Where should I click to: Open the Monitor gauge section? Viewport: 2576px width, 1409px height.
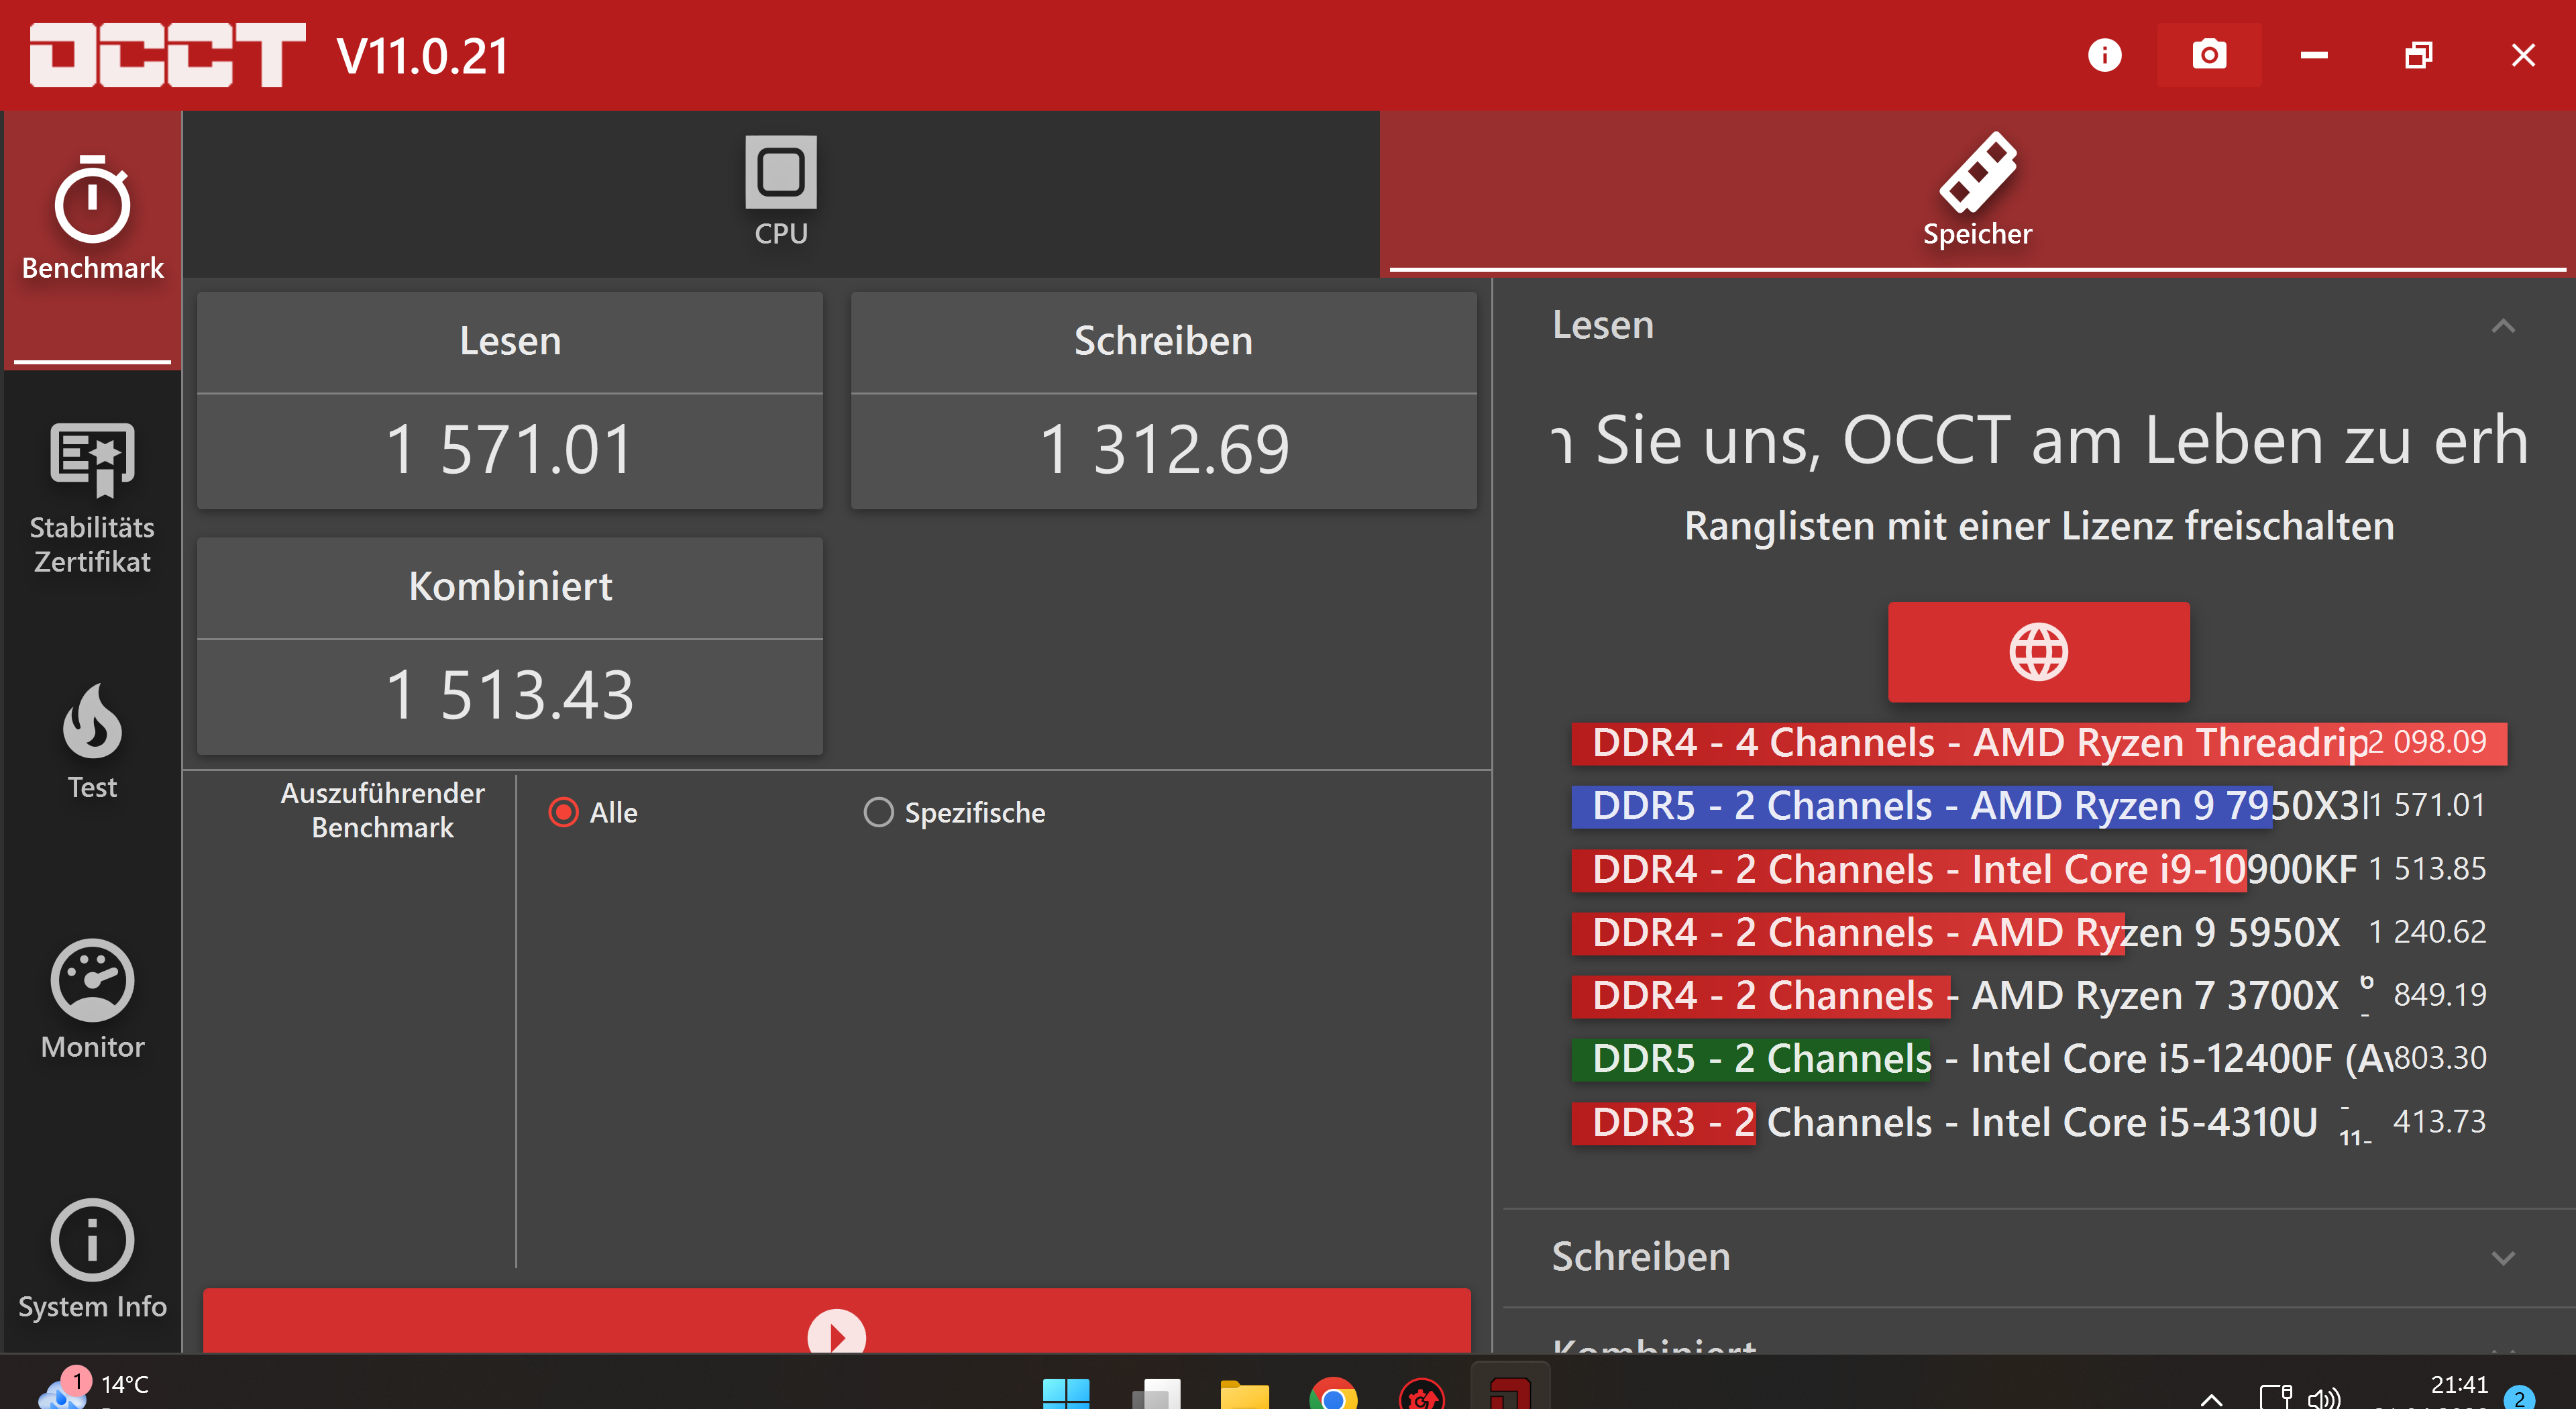[92, 999]
